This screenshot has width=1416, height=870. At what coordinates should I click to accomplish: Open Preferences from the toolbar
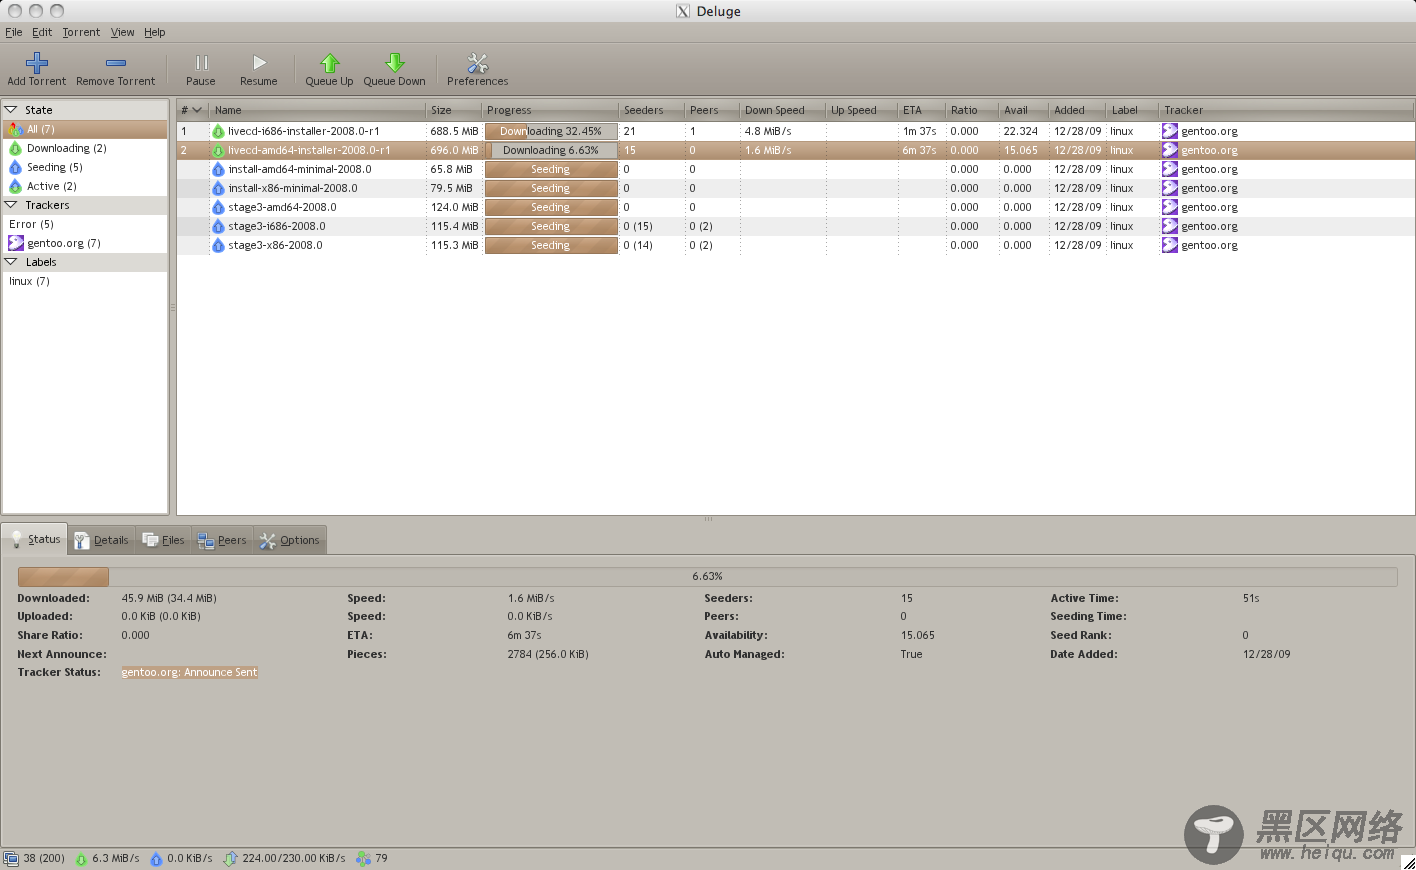point(478,69)
